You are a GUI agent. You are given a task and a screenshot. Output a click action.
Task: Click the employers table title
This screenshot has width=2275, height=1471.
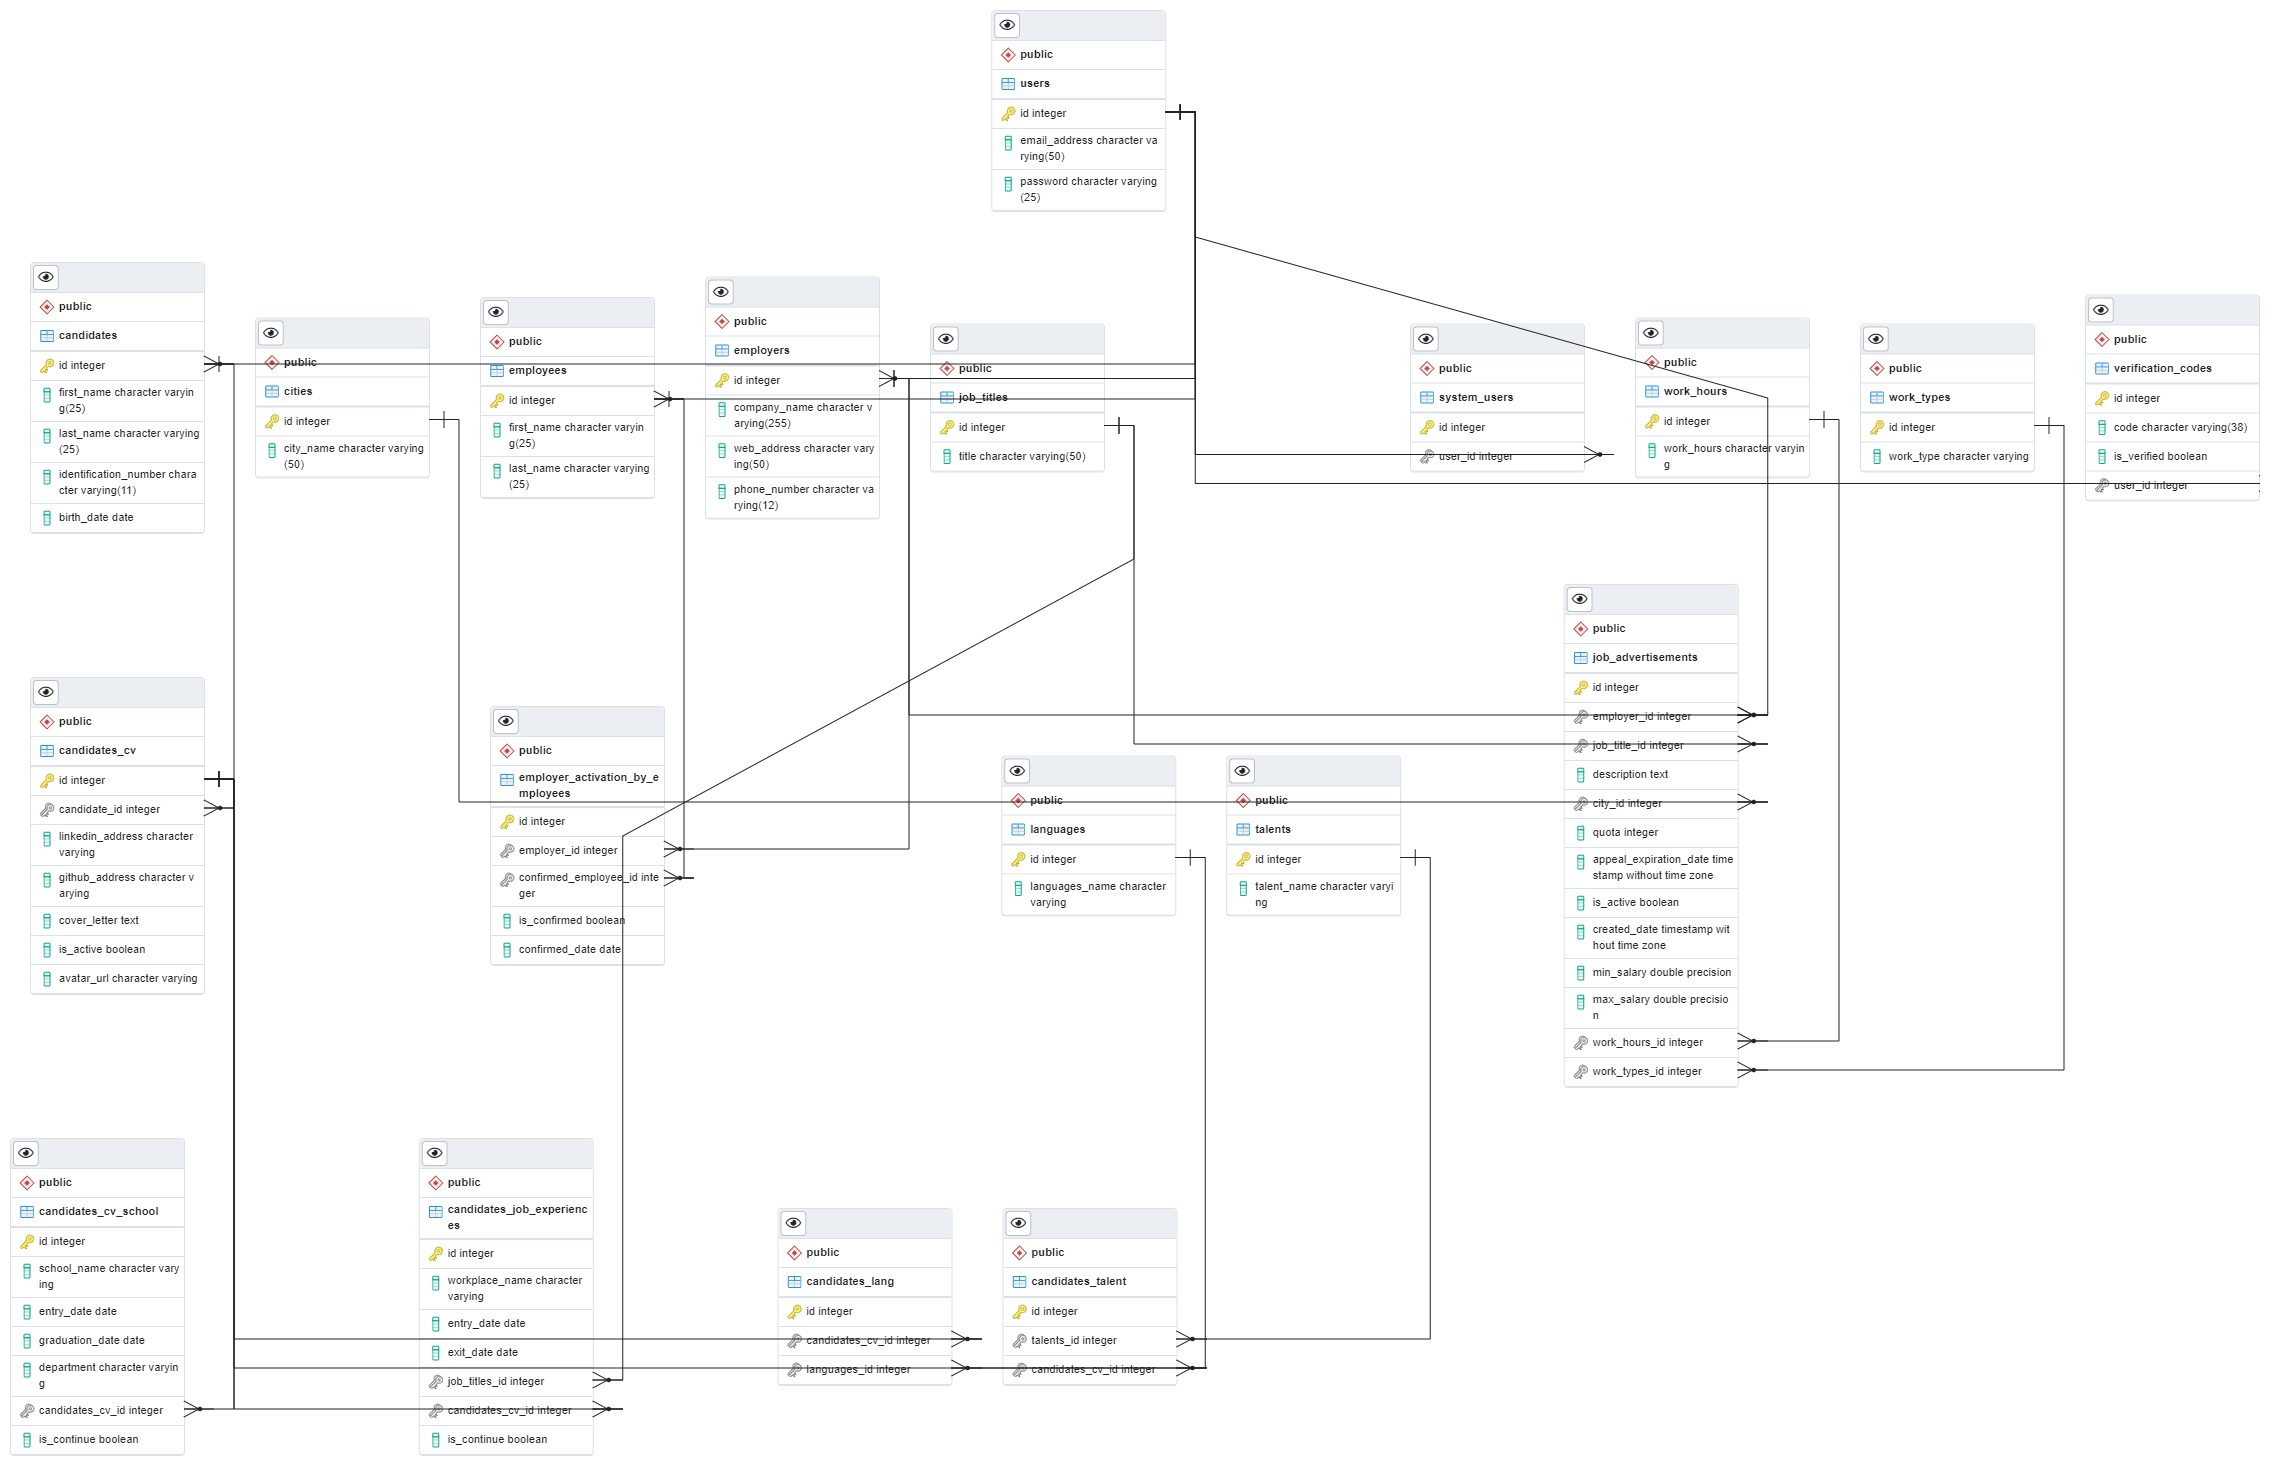tap(762, 350)
